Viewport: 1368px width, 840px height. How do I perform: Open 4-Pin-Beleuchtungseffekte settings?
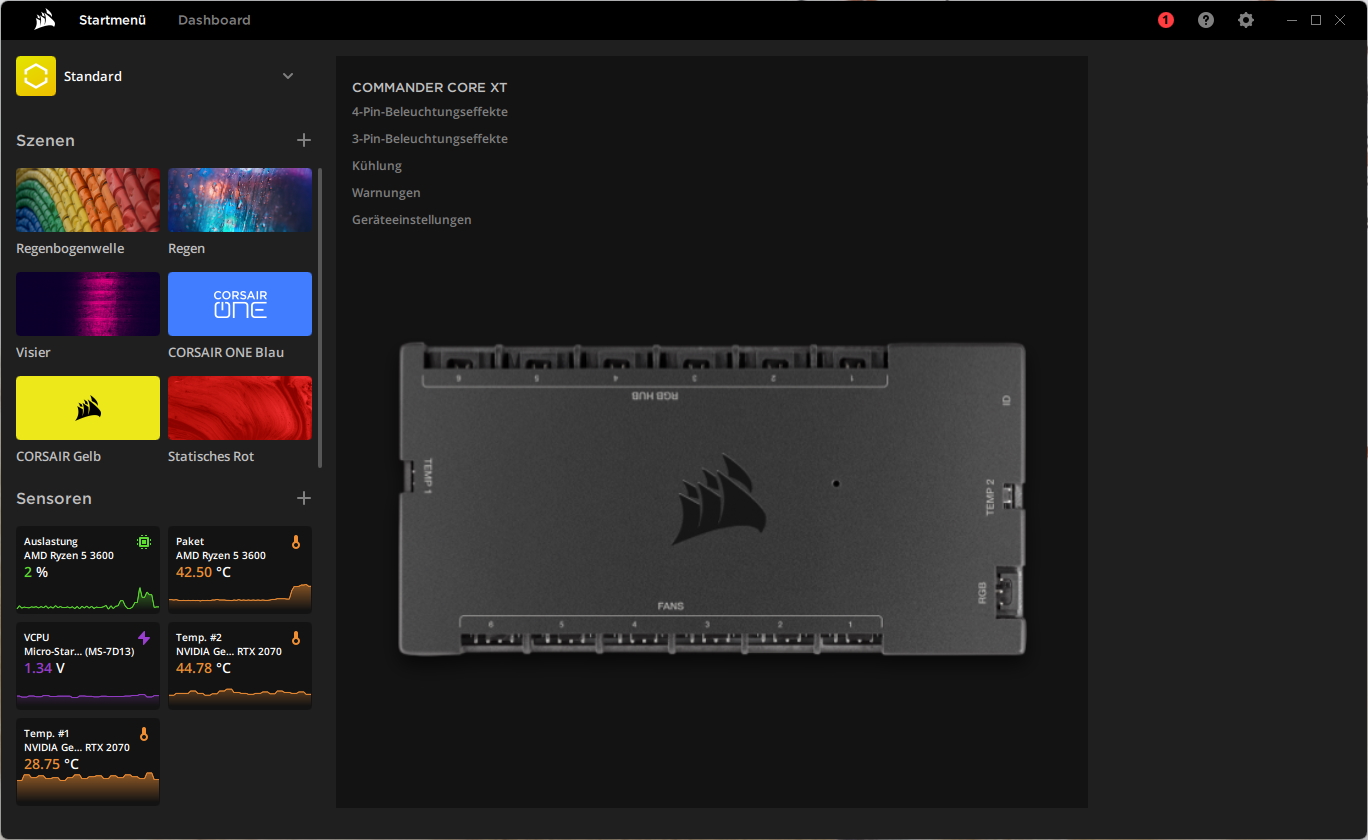[430, 112]
